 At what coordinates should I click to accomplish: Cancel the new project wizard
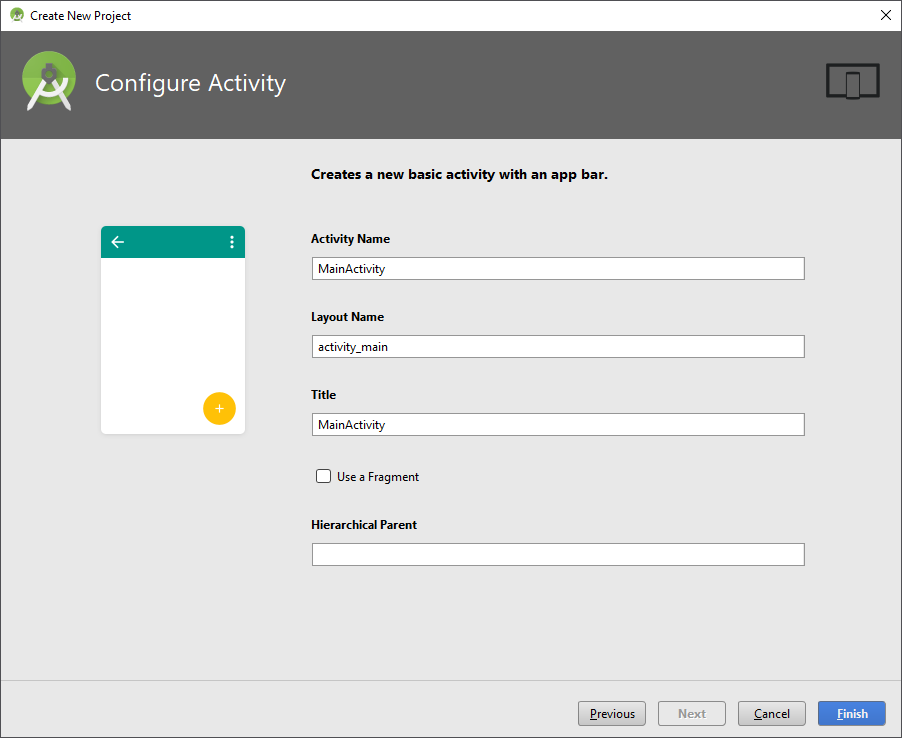[x=772, y=714]
